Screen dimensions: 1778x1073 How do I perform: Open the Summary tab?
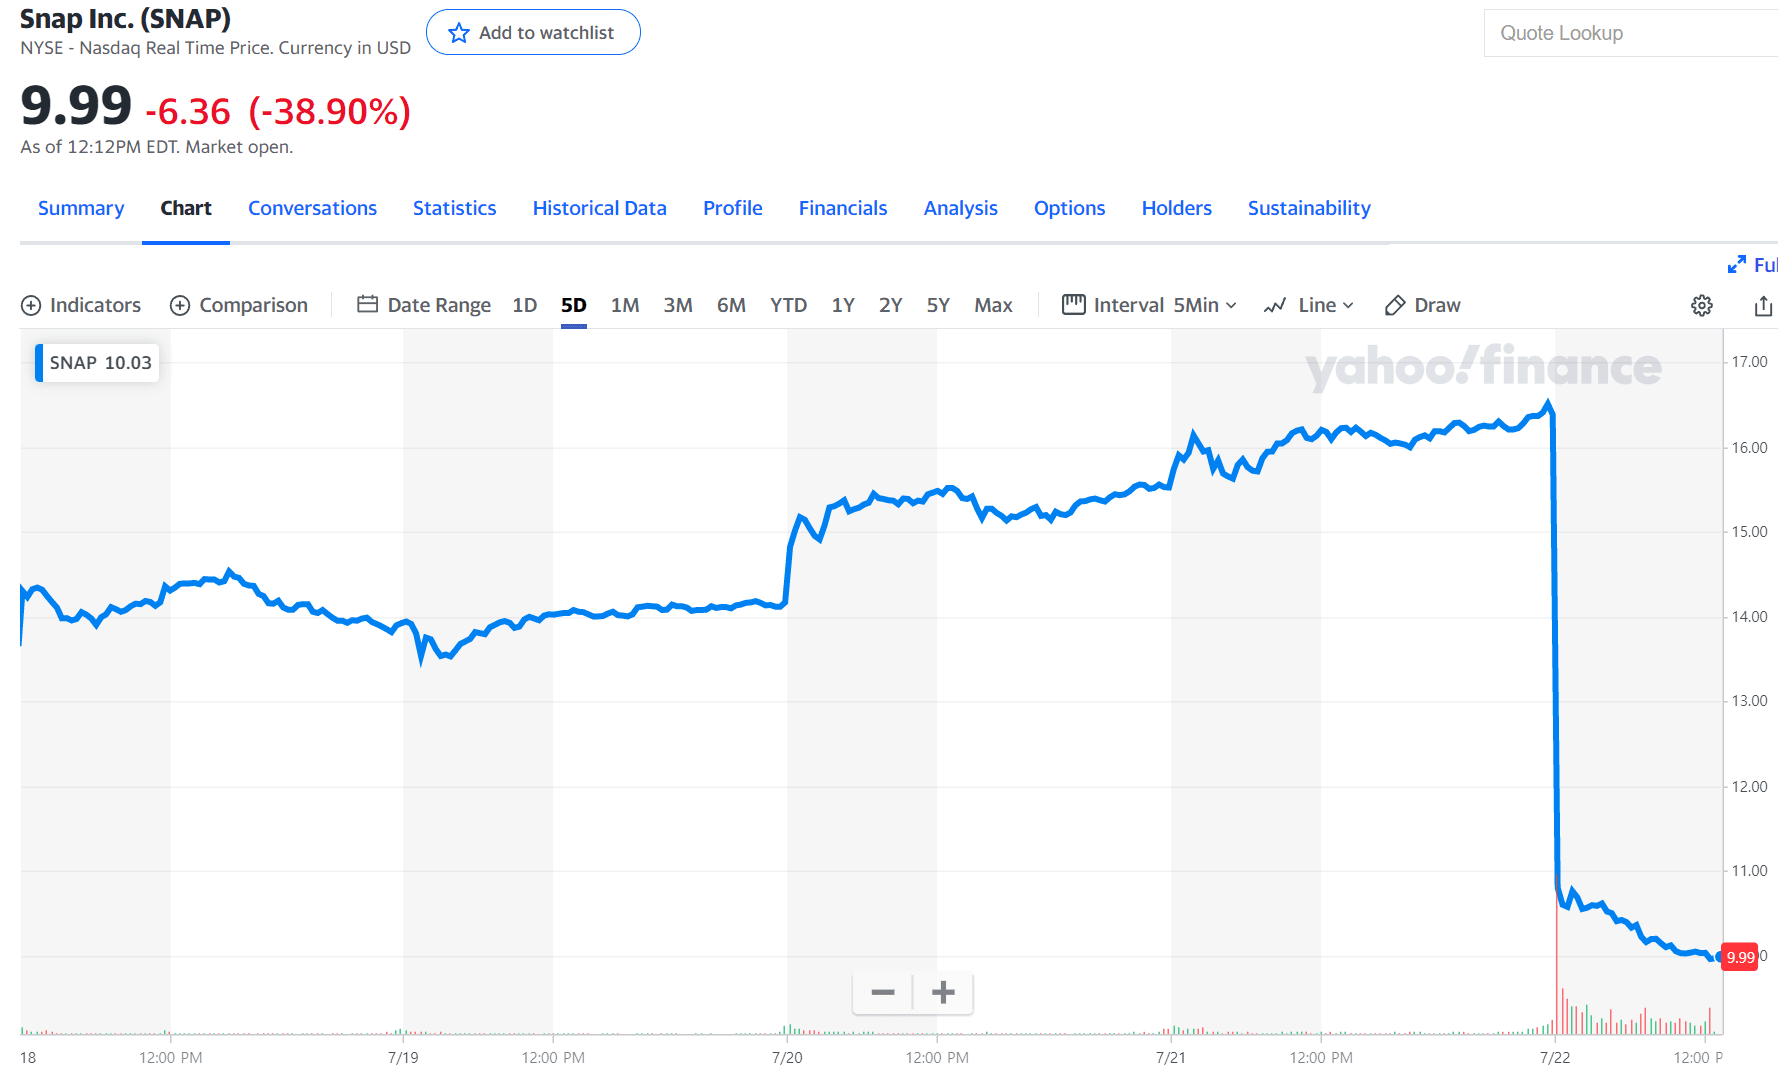coord(81,208)
